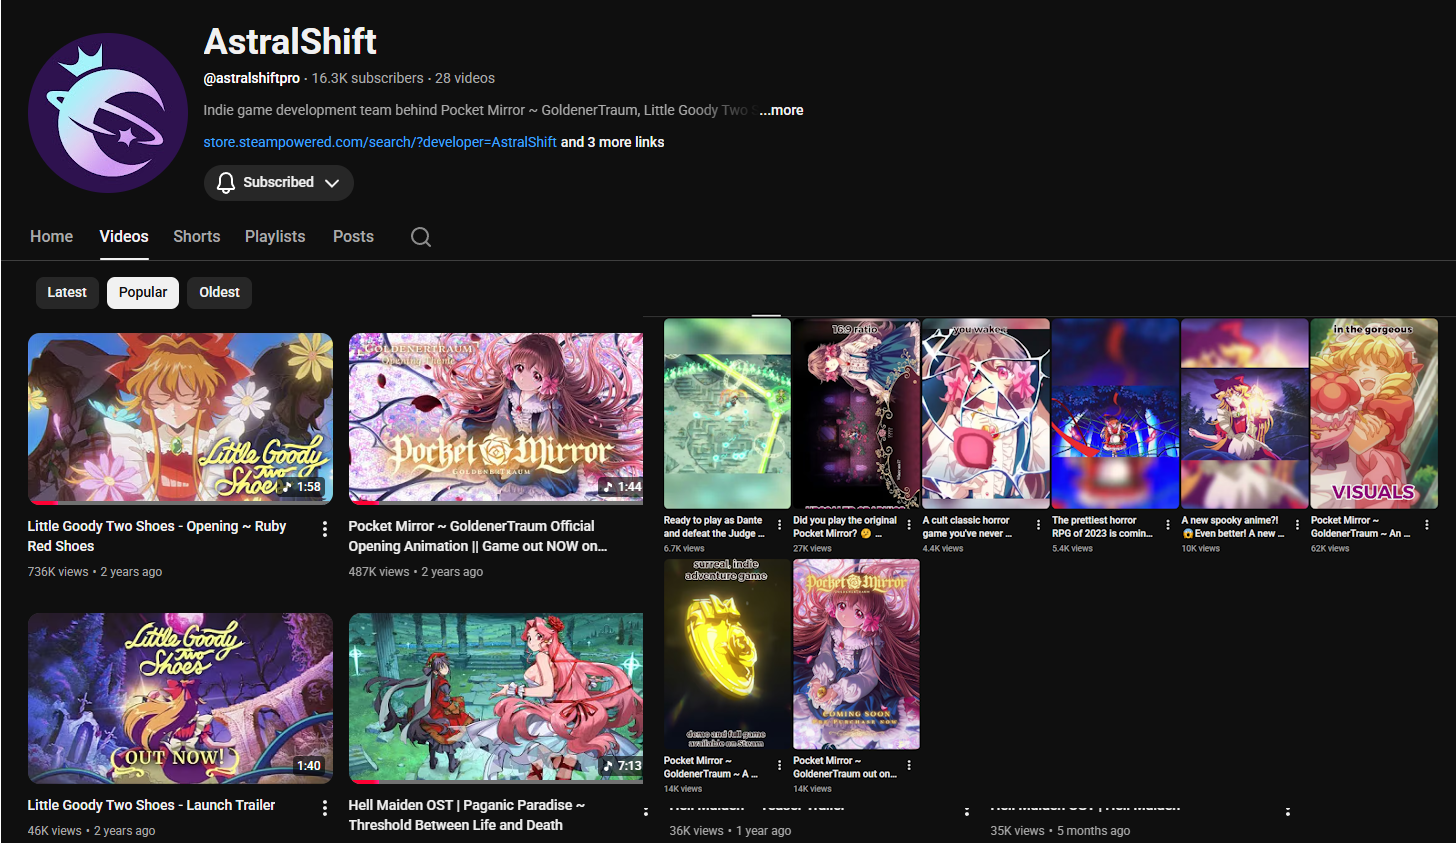Click the 'AstralShift' channel name heading
The image size is (1456, 843).
click(x=290, y=42)
